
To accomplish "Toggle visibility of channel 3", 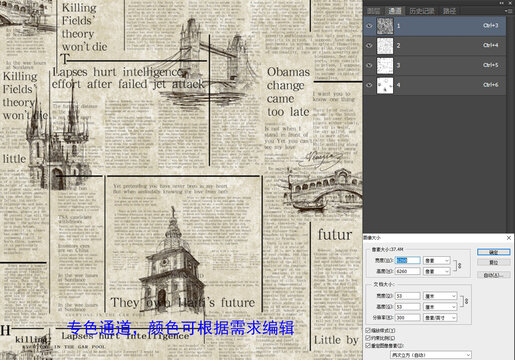I will click(369, 65).
